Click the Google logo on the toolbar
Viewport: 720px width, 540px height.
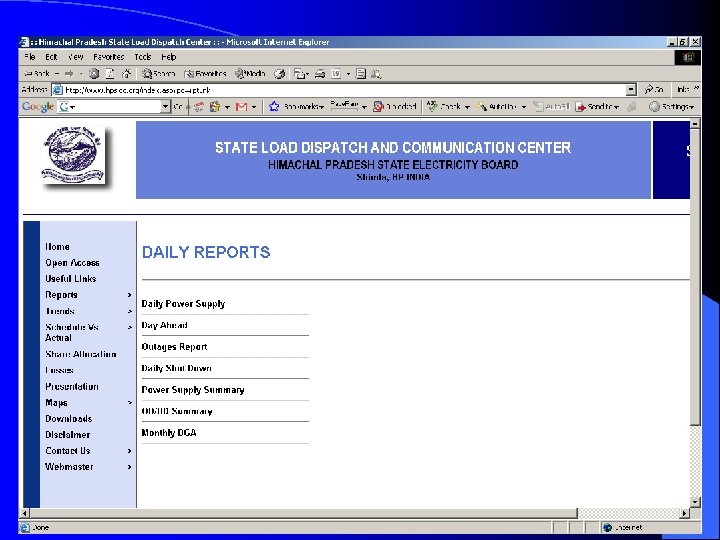[38, 107]
